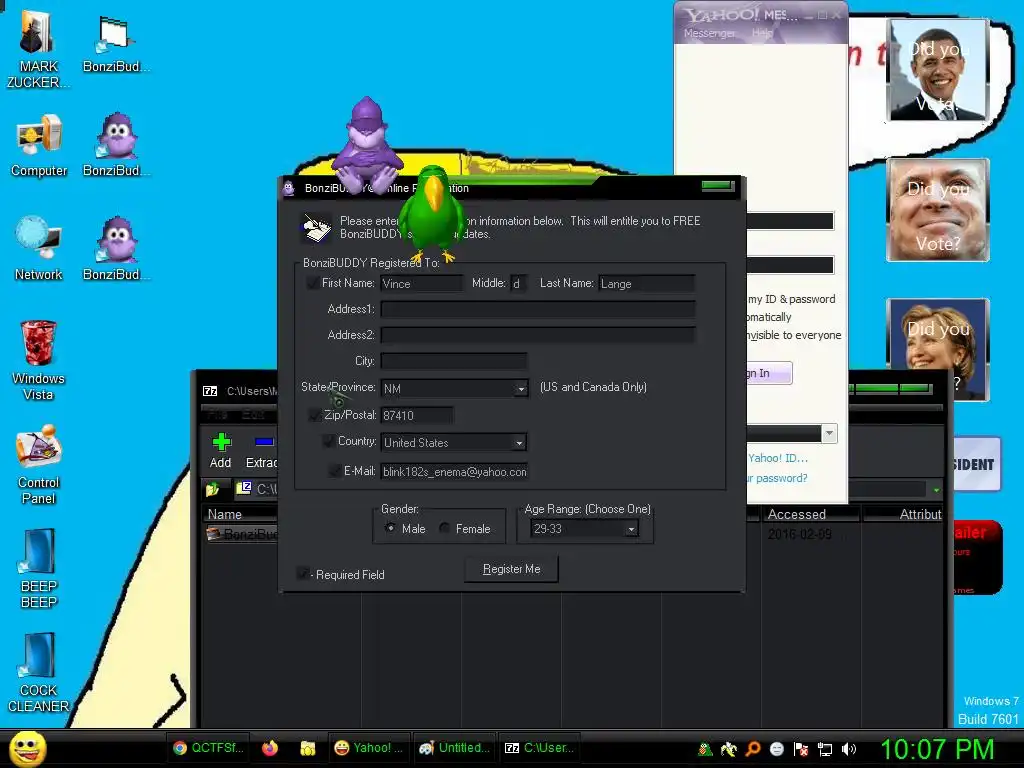Viewport: 1024px width, 768px height.
Task: Click the red trailer button at right edge
Action: [976, 558]
